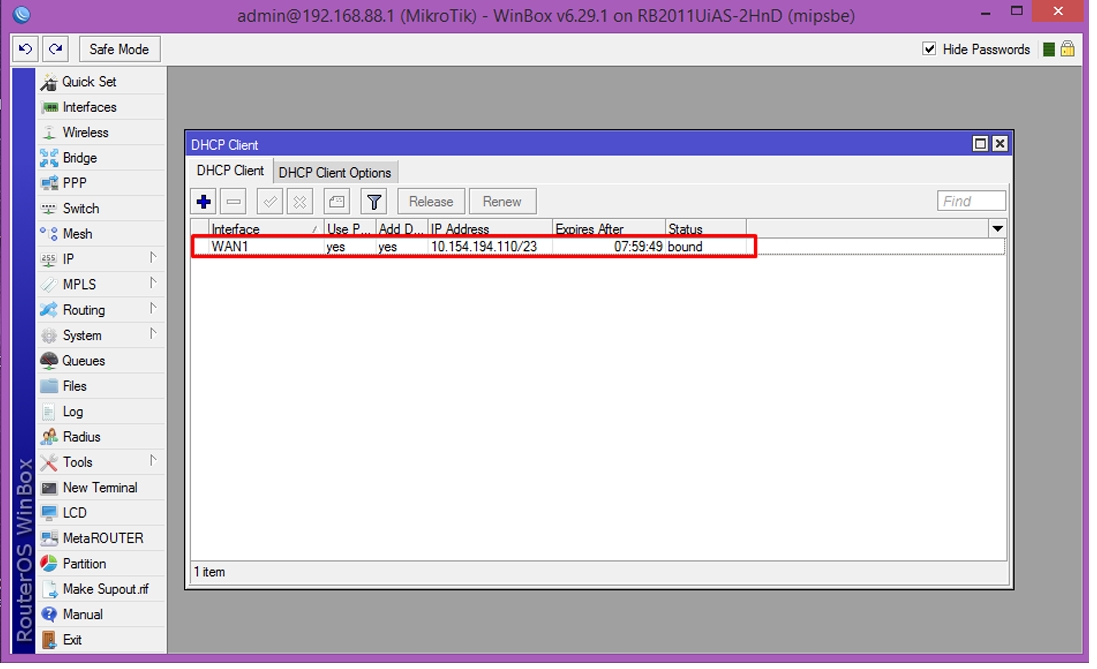Expand the Routing submenu
The height and width of the screenshot is (669, 1097).
tap(101, 310)
